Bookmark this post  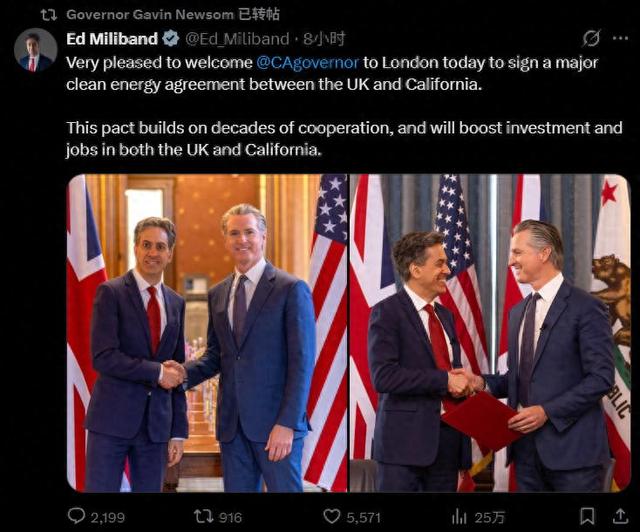(x=587, y=516)
